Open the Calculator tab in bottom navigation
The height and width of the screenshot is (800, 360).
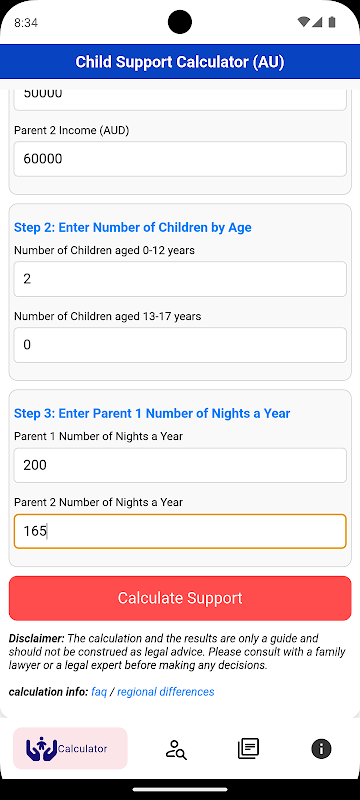pos(70,748)
